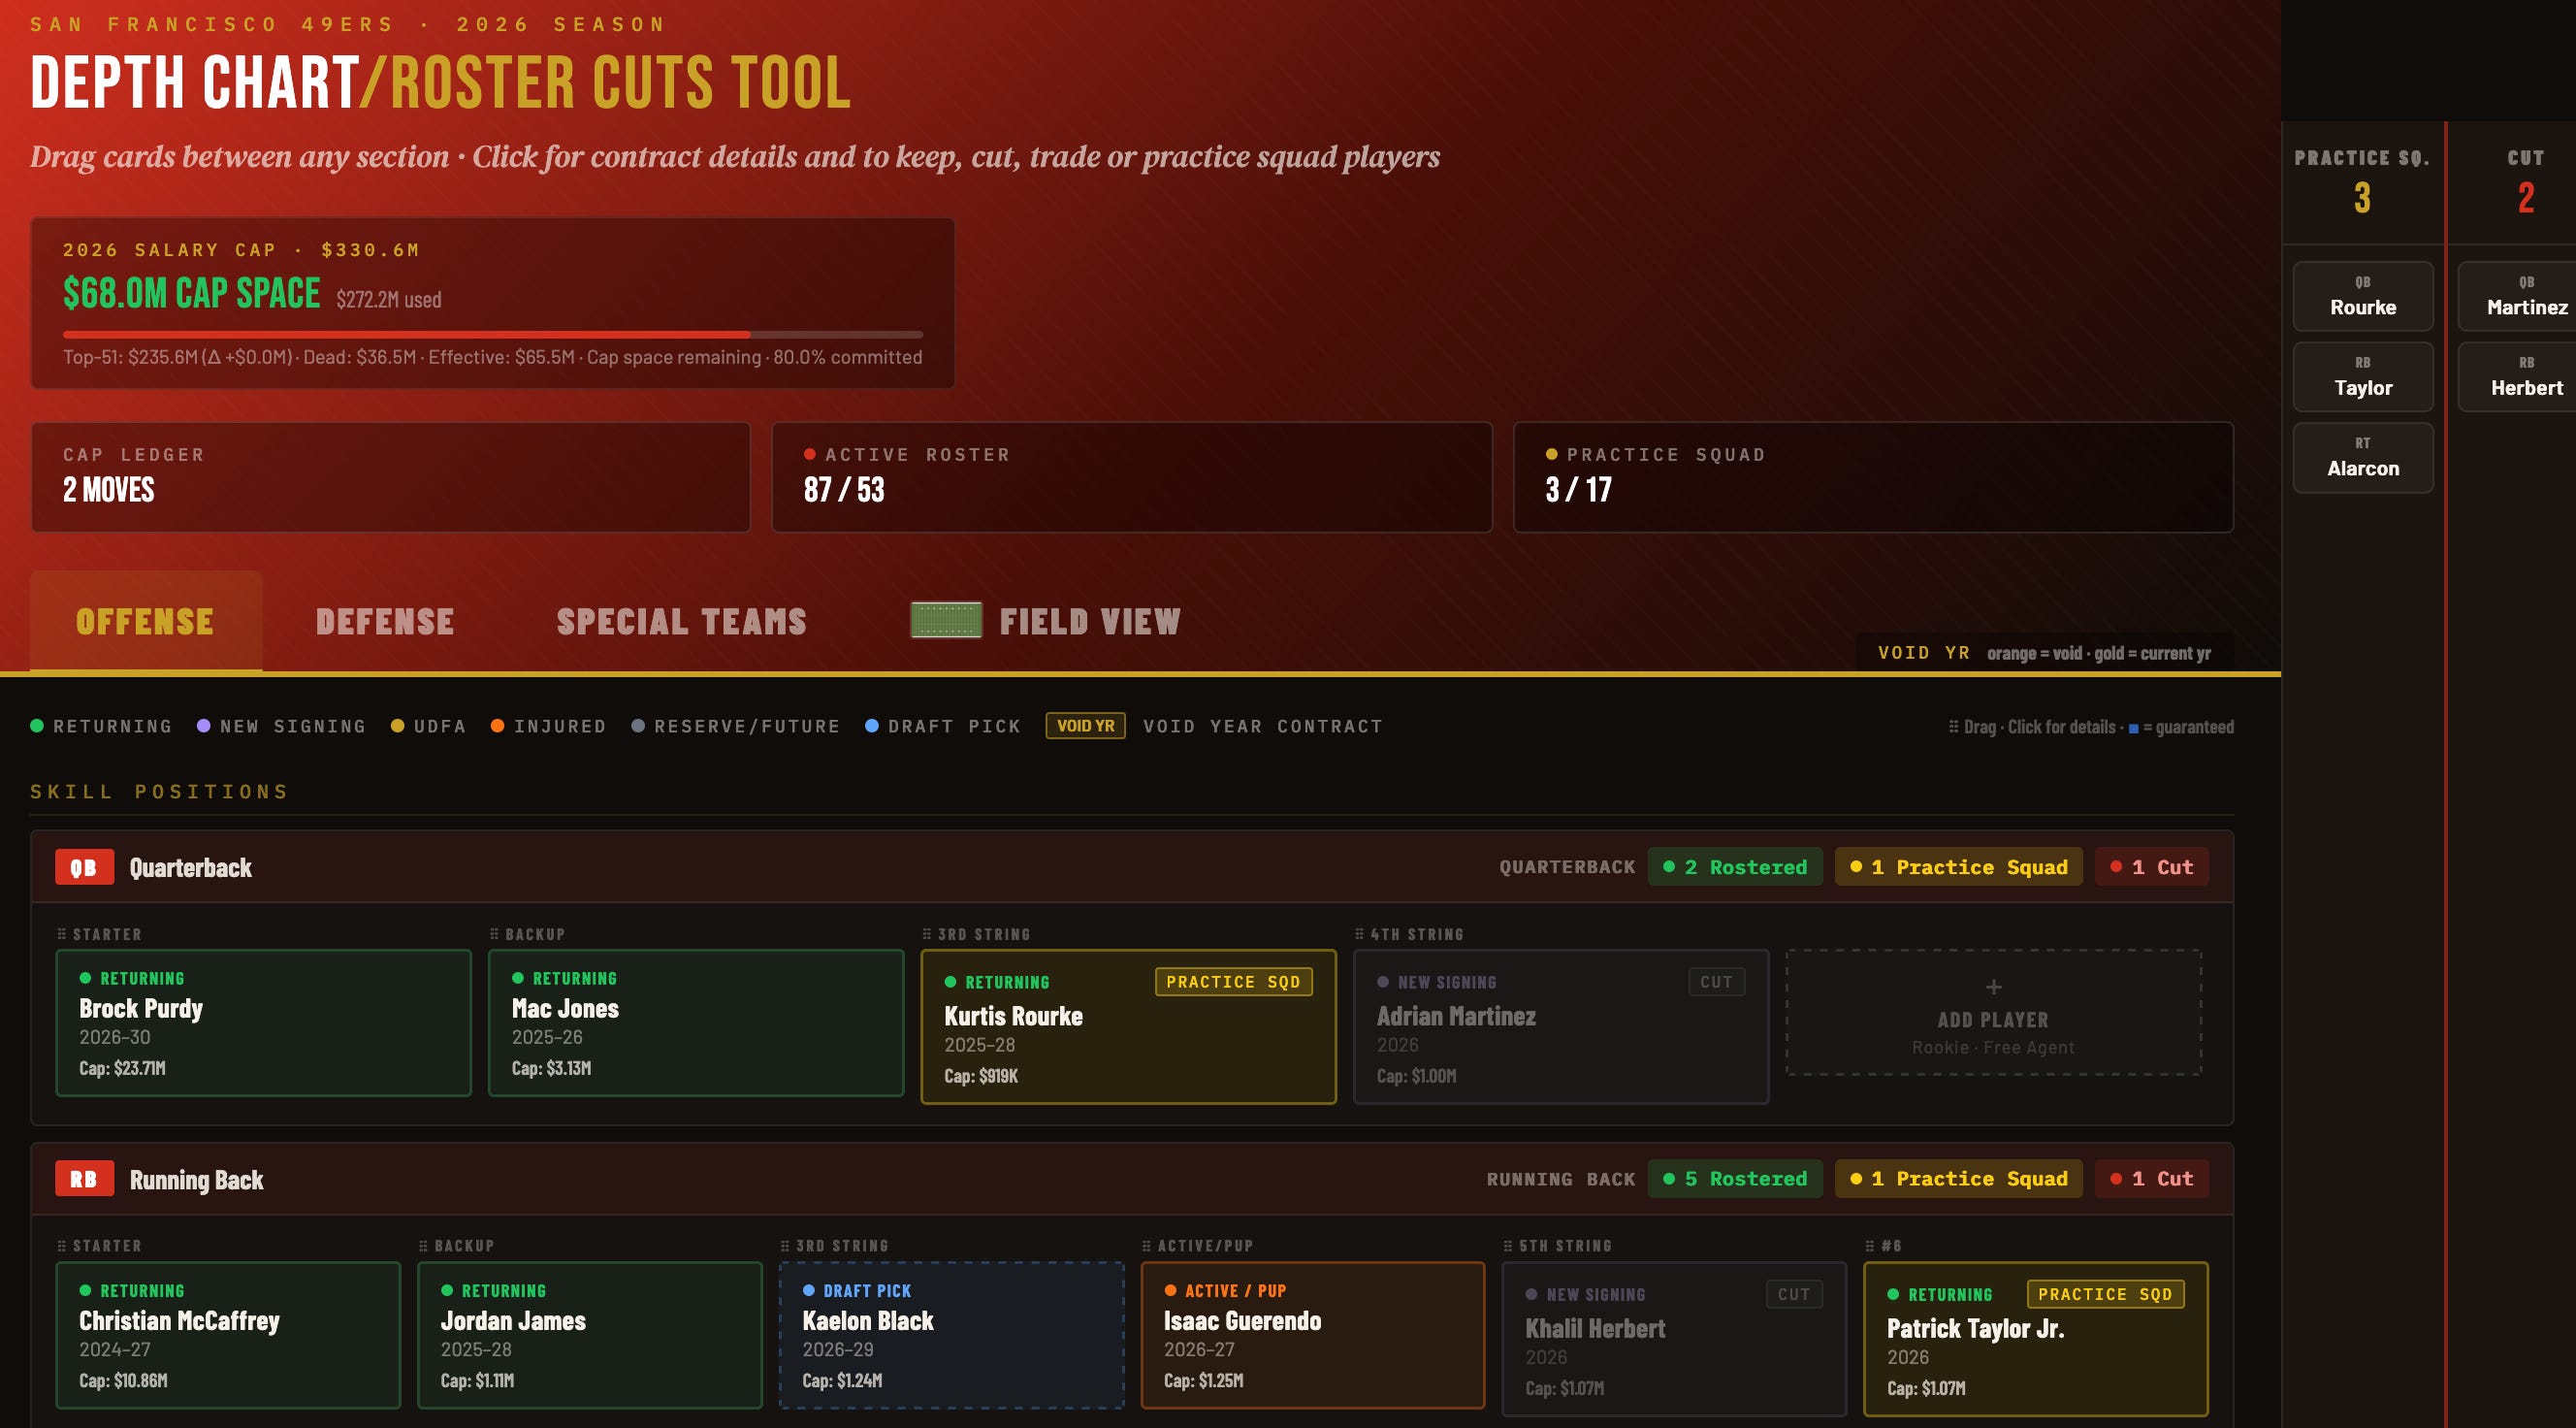The width and height of the screenshot is (2576, 1428).
Task: Click the gold dot on Practice Squad card
Action: click(x=1552, y=454)
